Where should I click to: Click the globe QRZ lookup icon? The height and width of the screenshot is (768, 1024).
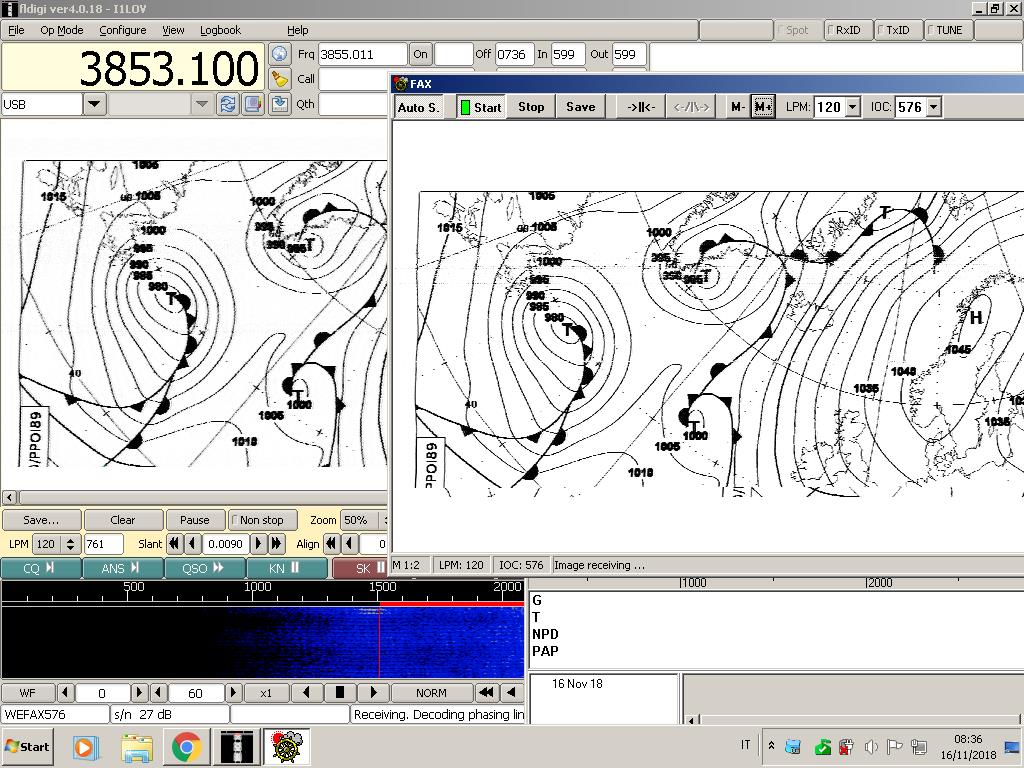tap(280, 54)
